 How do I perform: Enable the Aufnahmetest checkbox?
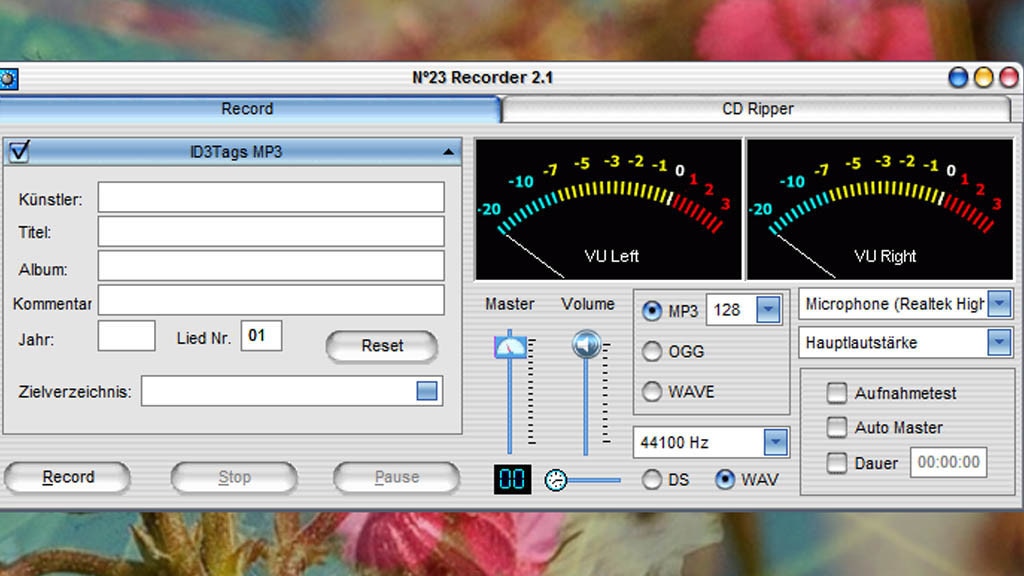[x=837, y=393]
